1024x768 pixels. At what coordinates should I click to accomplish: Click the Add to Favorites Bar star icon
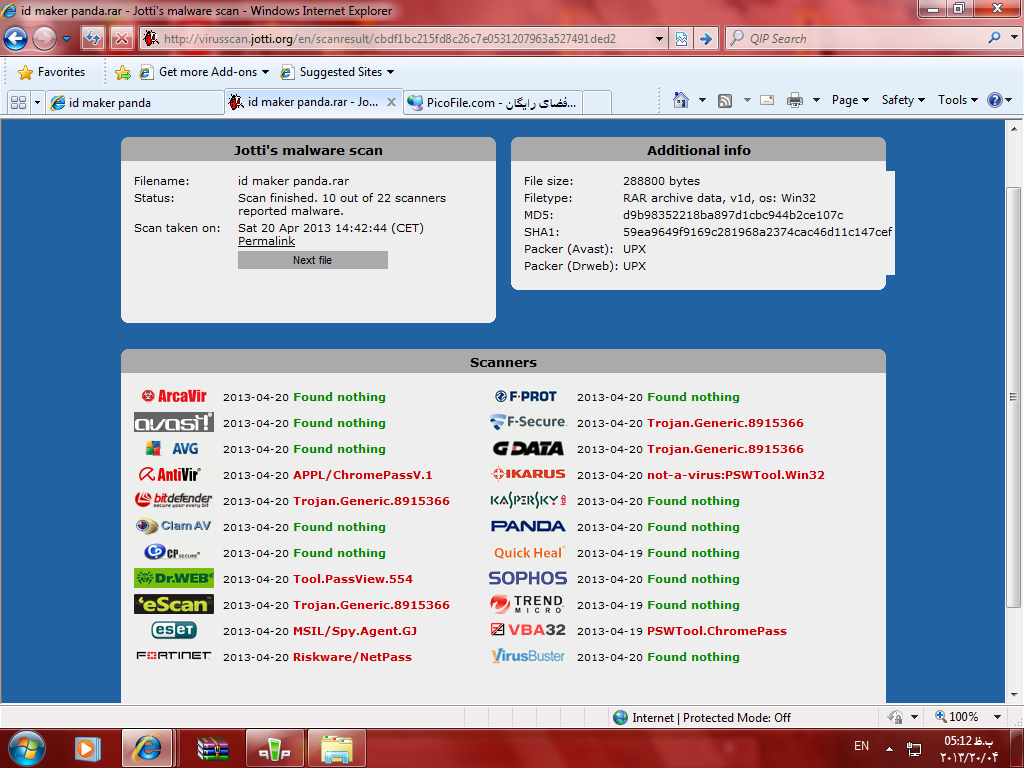[122, 72]
